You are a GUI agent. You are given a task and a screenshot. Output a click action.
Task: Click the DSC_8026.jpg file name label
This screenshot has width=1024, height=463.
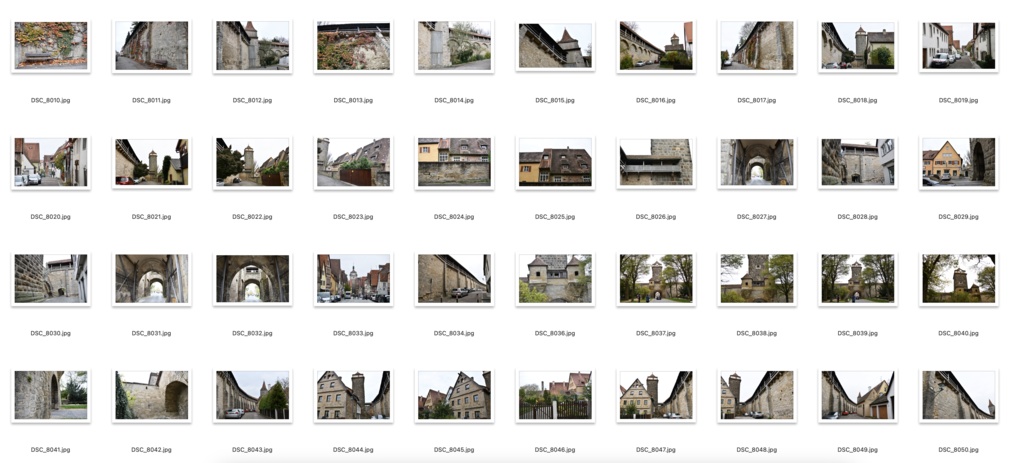(x=656, y=217)
